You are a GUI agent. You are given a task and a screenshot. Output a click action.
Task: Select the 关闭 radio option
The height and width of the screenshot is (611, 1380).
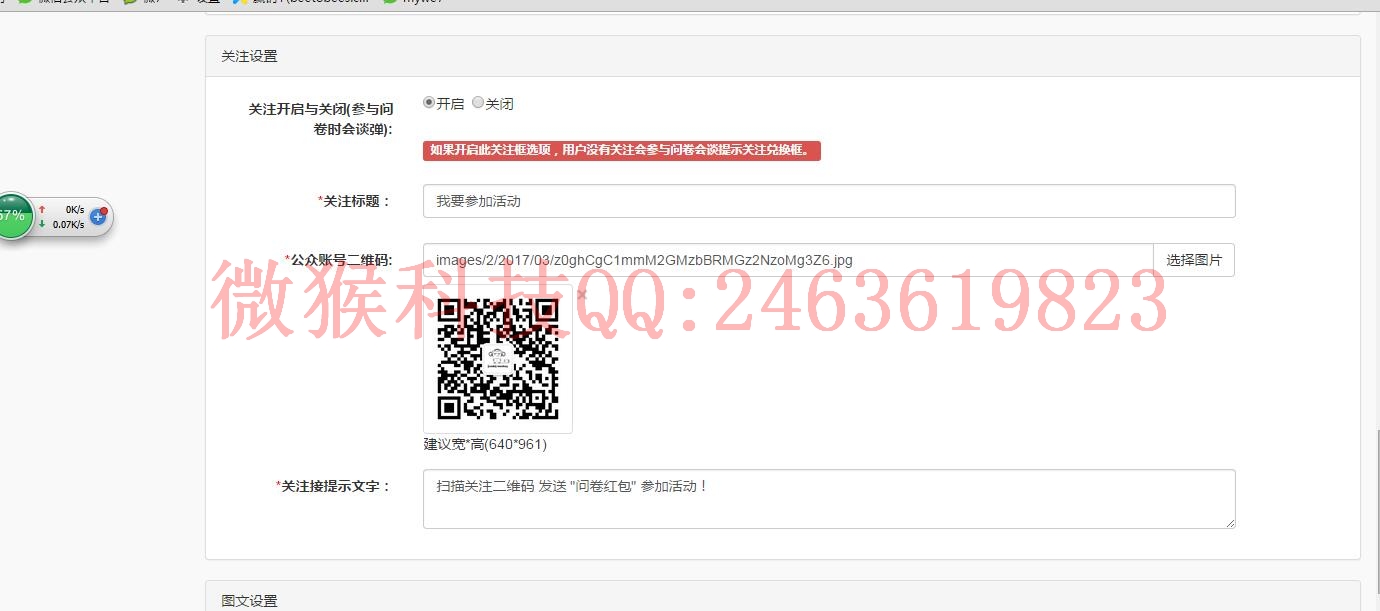pos(478,102)
